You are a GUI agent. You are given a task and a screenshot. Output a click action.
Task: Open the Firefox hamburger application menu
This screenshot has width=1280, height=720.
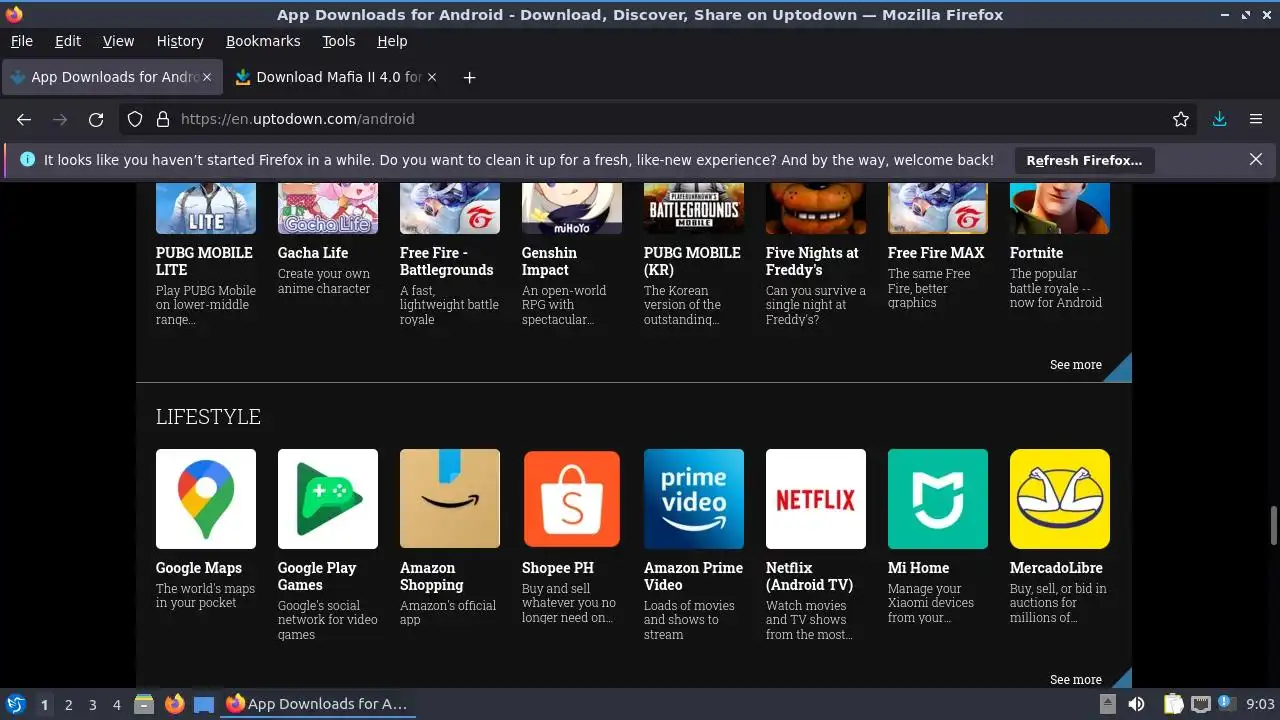tap(1256, 119)
